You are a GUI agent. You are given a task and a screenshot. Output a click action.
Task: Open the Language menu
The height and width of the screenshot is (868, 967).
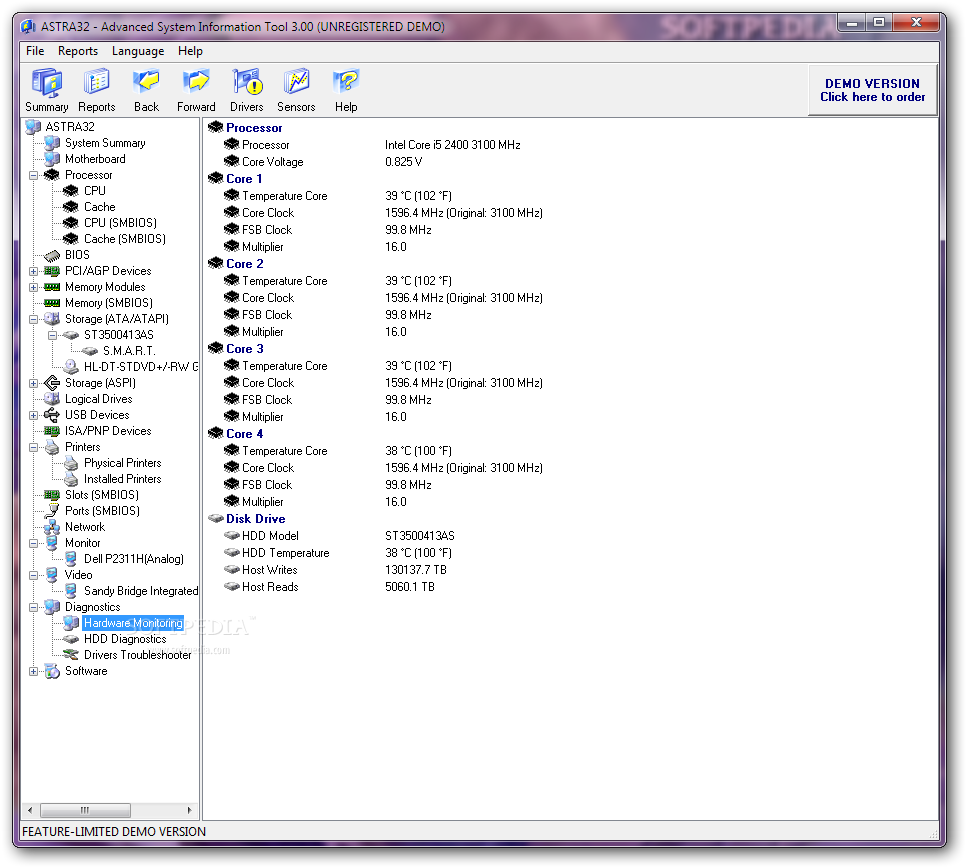tap(138, 51)
